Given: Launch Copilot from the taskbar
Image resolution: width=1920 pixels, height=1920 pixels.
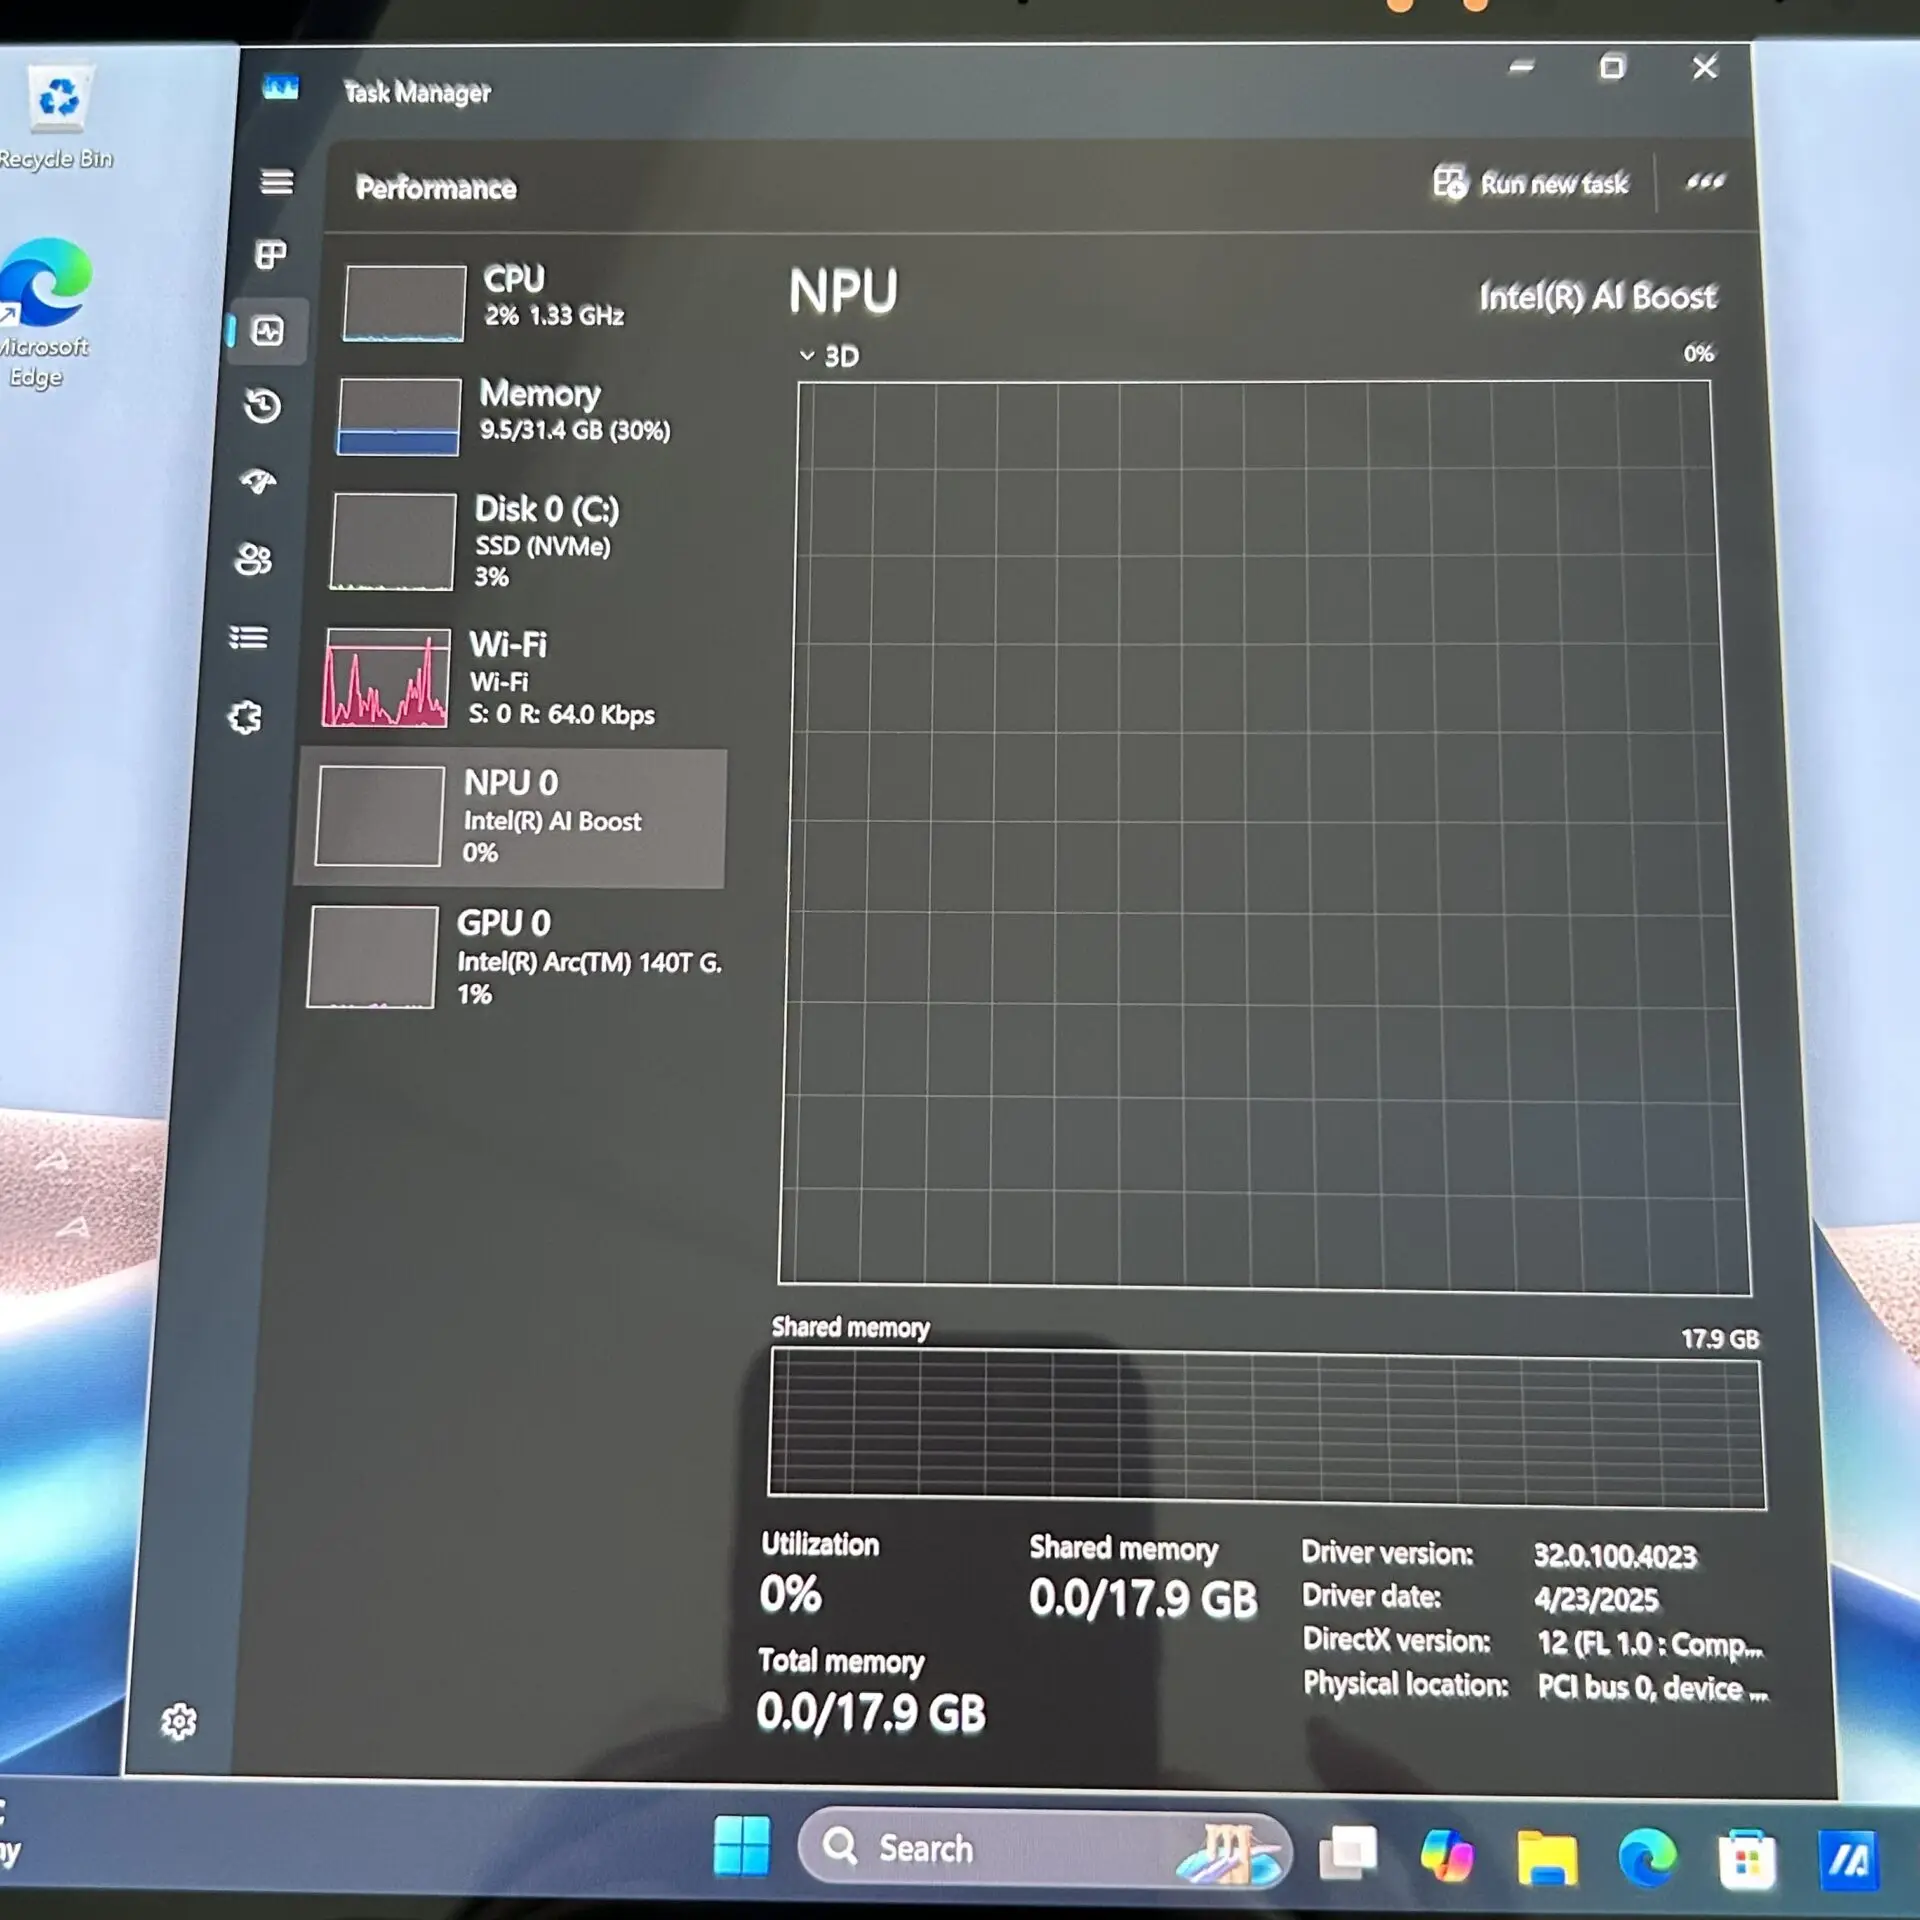Looking at the screenshot, I should pyautogui.click(x=1447, y=1855).
